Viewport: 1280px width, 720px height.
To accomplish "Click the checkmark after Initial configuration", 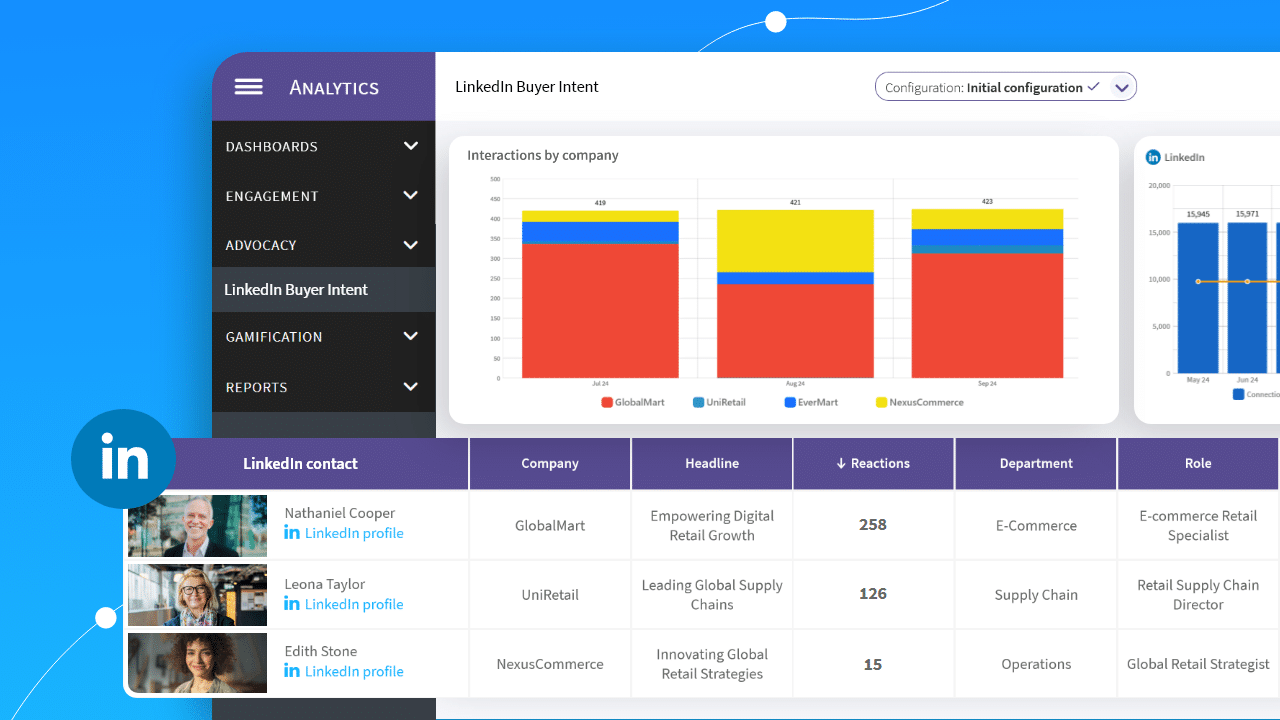I will (x=1094, y=87).
